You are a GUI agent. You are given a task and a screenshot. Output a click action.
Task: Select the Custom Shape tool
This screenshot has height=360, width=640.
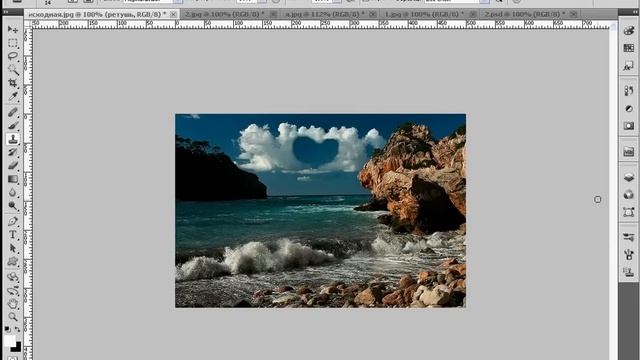tap(13, 262)
